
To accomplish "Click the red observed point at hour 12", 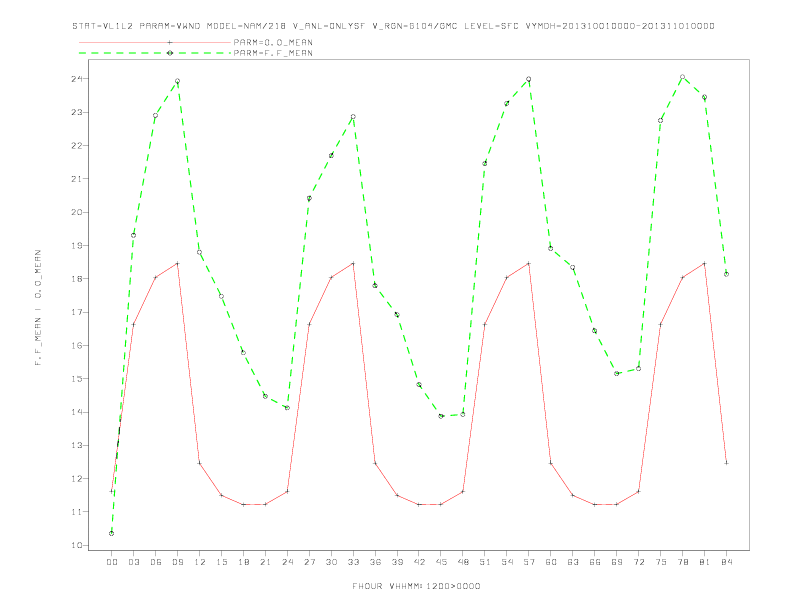I will pos(200,463).
